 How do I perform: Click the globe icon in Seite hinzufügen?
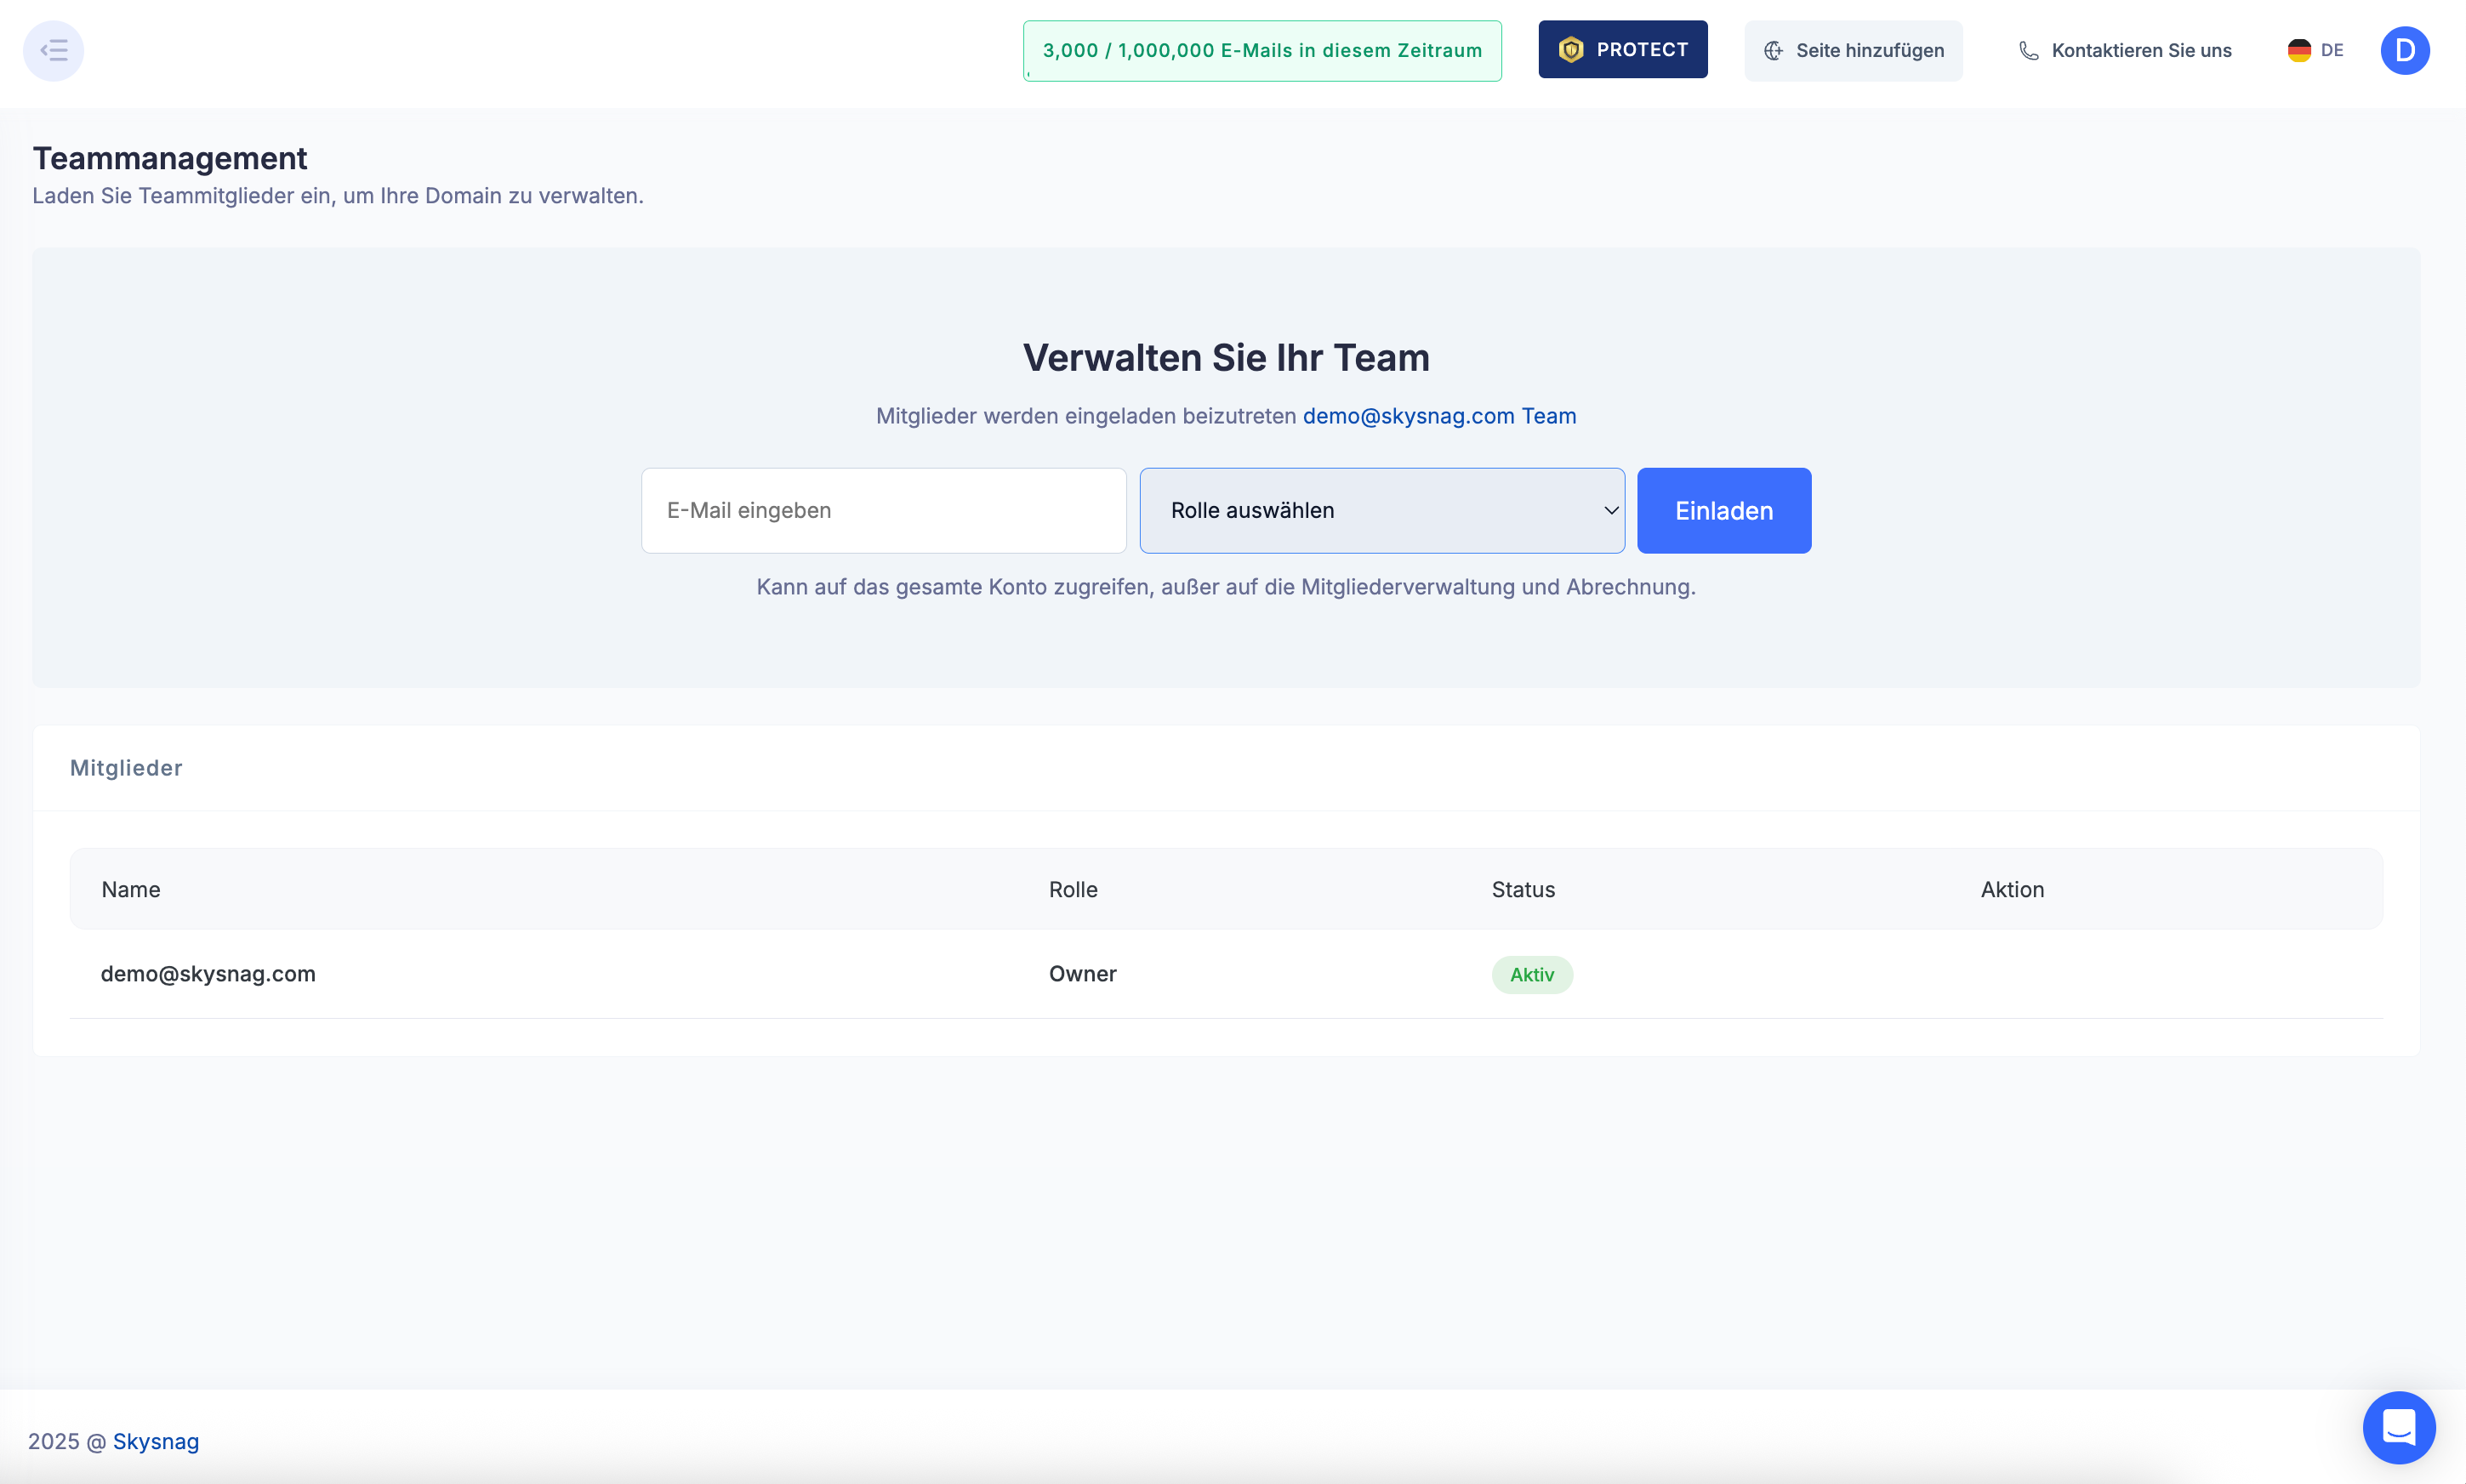pos(1773,51)
